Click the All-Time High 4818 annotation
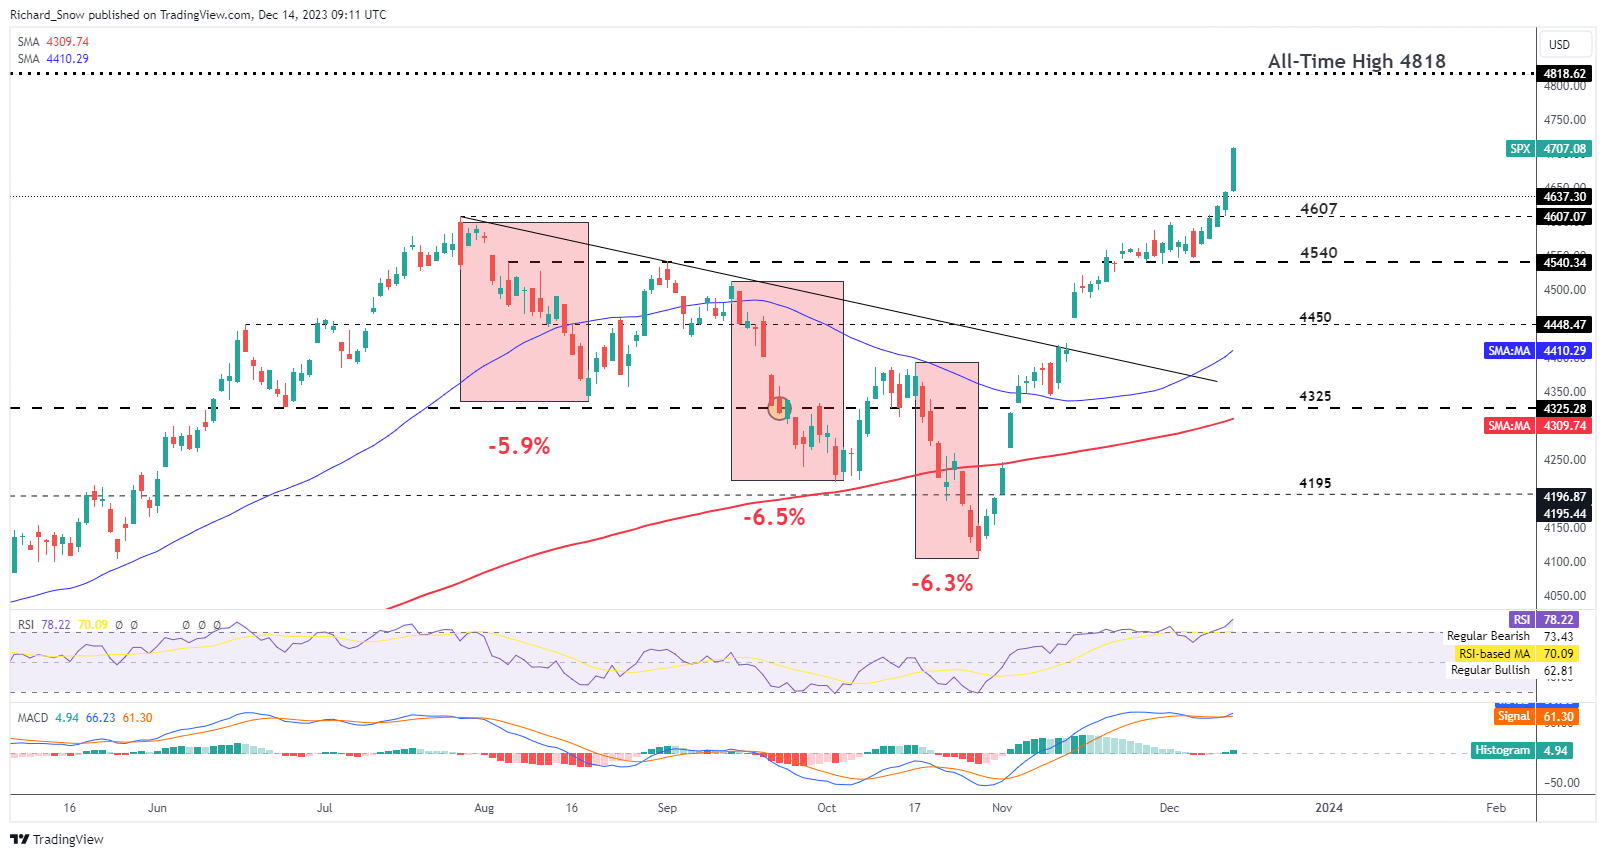 pos(1356,61)
